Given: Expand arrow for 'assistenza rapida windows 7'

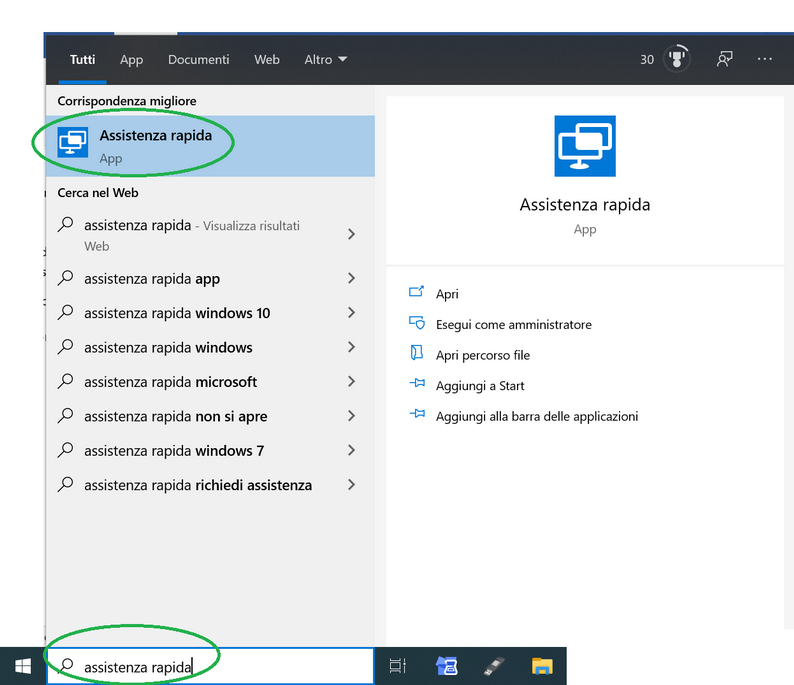Looking at the screenshot, I should click(x=351, y=450).
